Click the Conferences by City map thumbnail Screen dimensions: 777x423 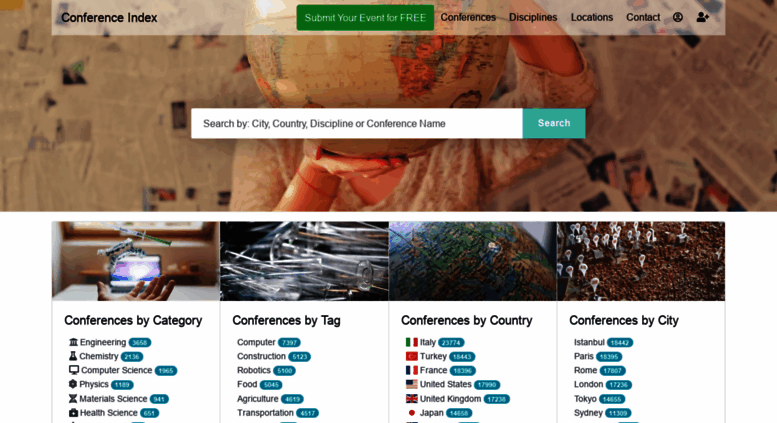pos(641,261)
